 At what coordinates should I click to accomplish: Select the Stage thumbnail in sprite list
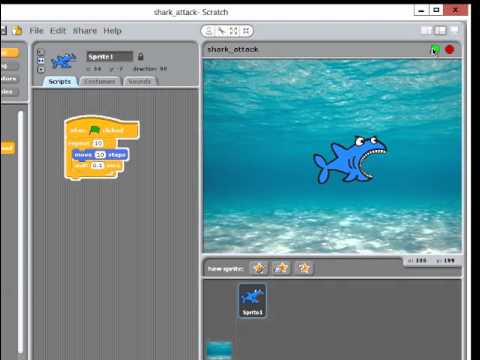[x=219, y=349]
